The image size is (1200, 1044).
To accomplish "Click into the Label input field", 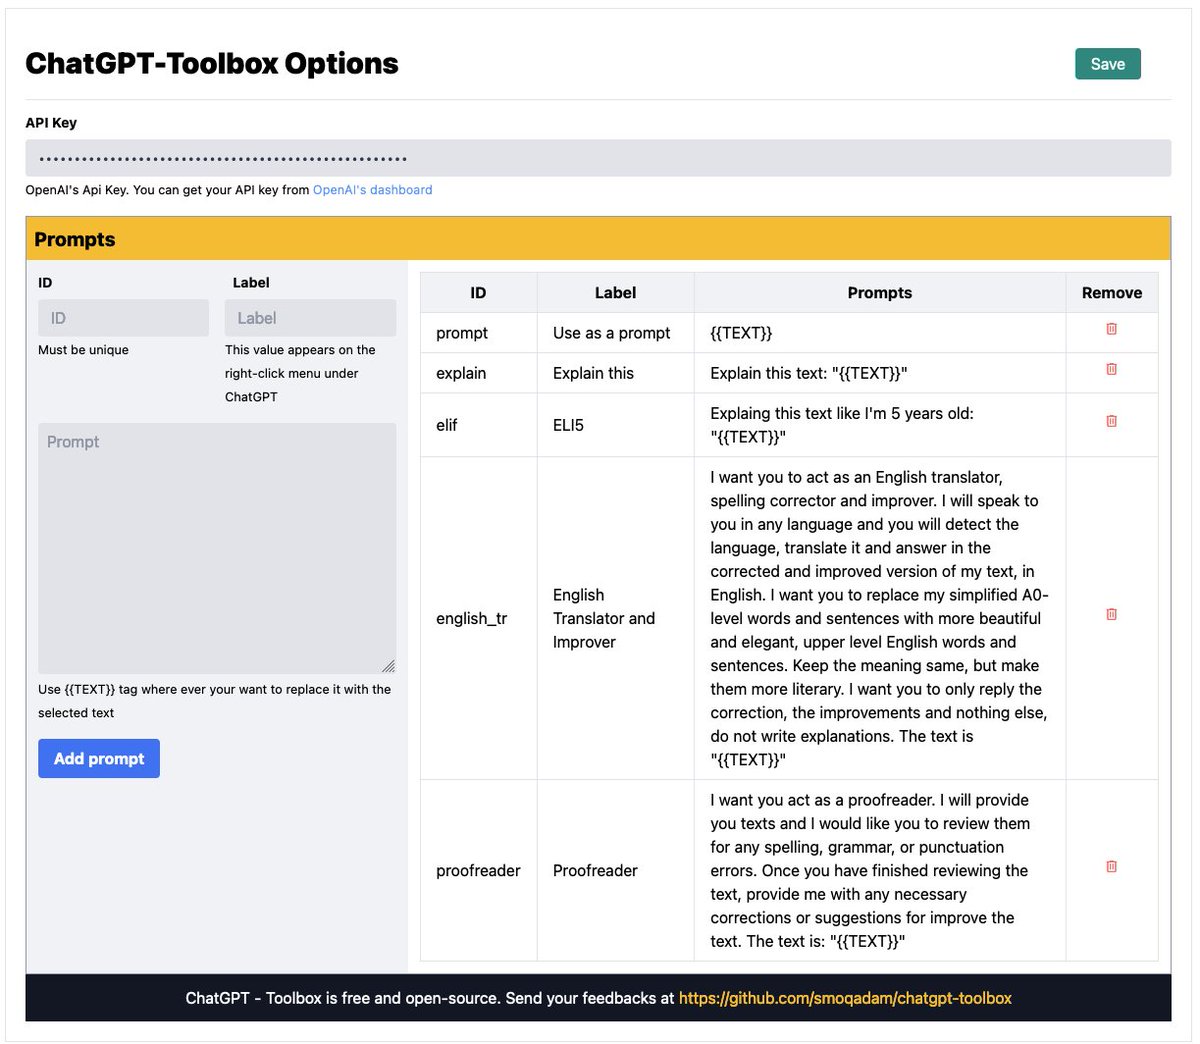I will click(310, 318).
